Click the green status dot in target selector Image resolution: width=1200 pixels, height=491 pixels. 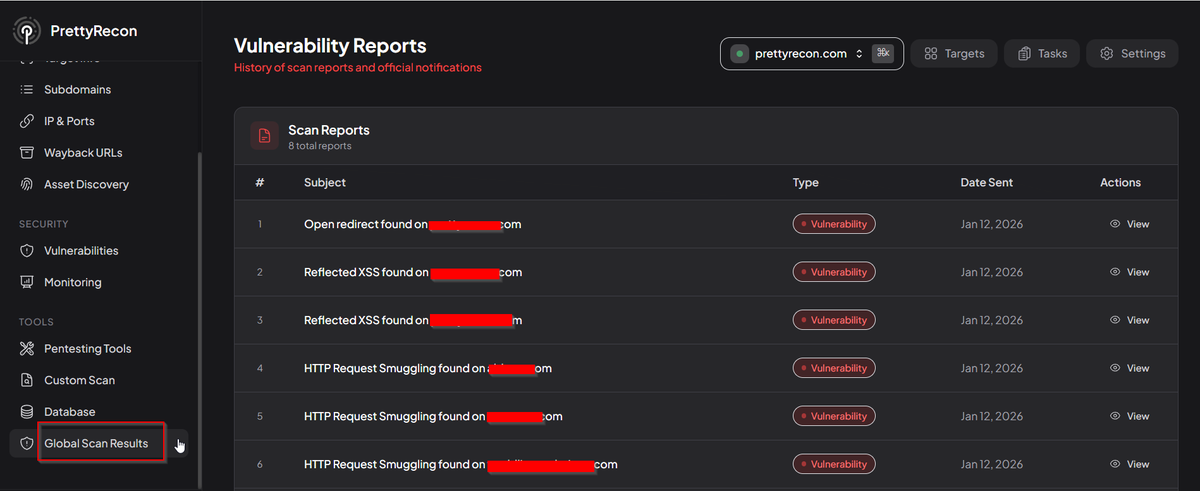coord(739,54)
